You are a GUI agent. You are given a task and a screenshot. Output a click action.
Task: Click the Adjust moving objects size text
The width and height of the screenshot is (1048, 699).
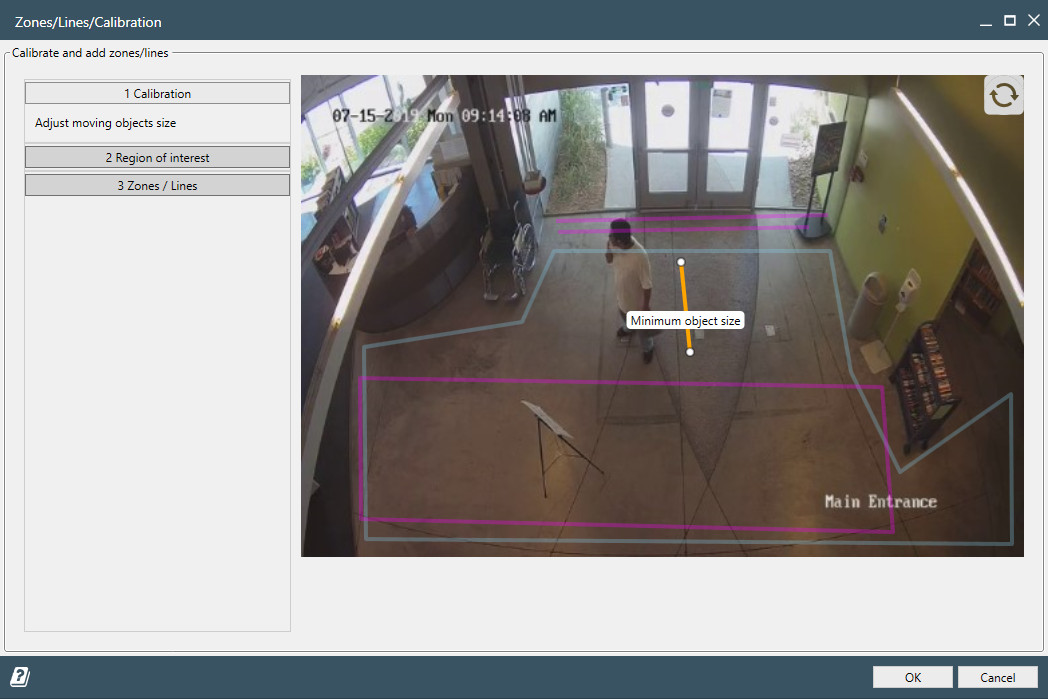point(105,123)
